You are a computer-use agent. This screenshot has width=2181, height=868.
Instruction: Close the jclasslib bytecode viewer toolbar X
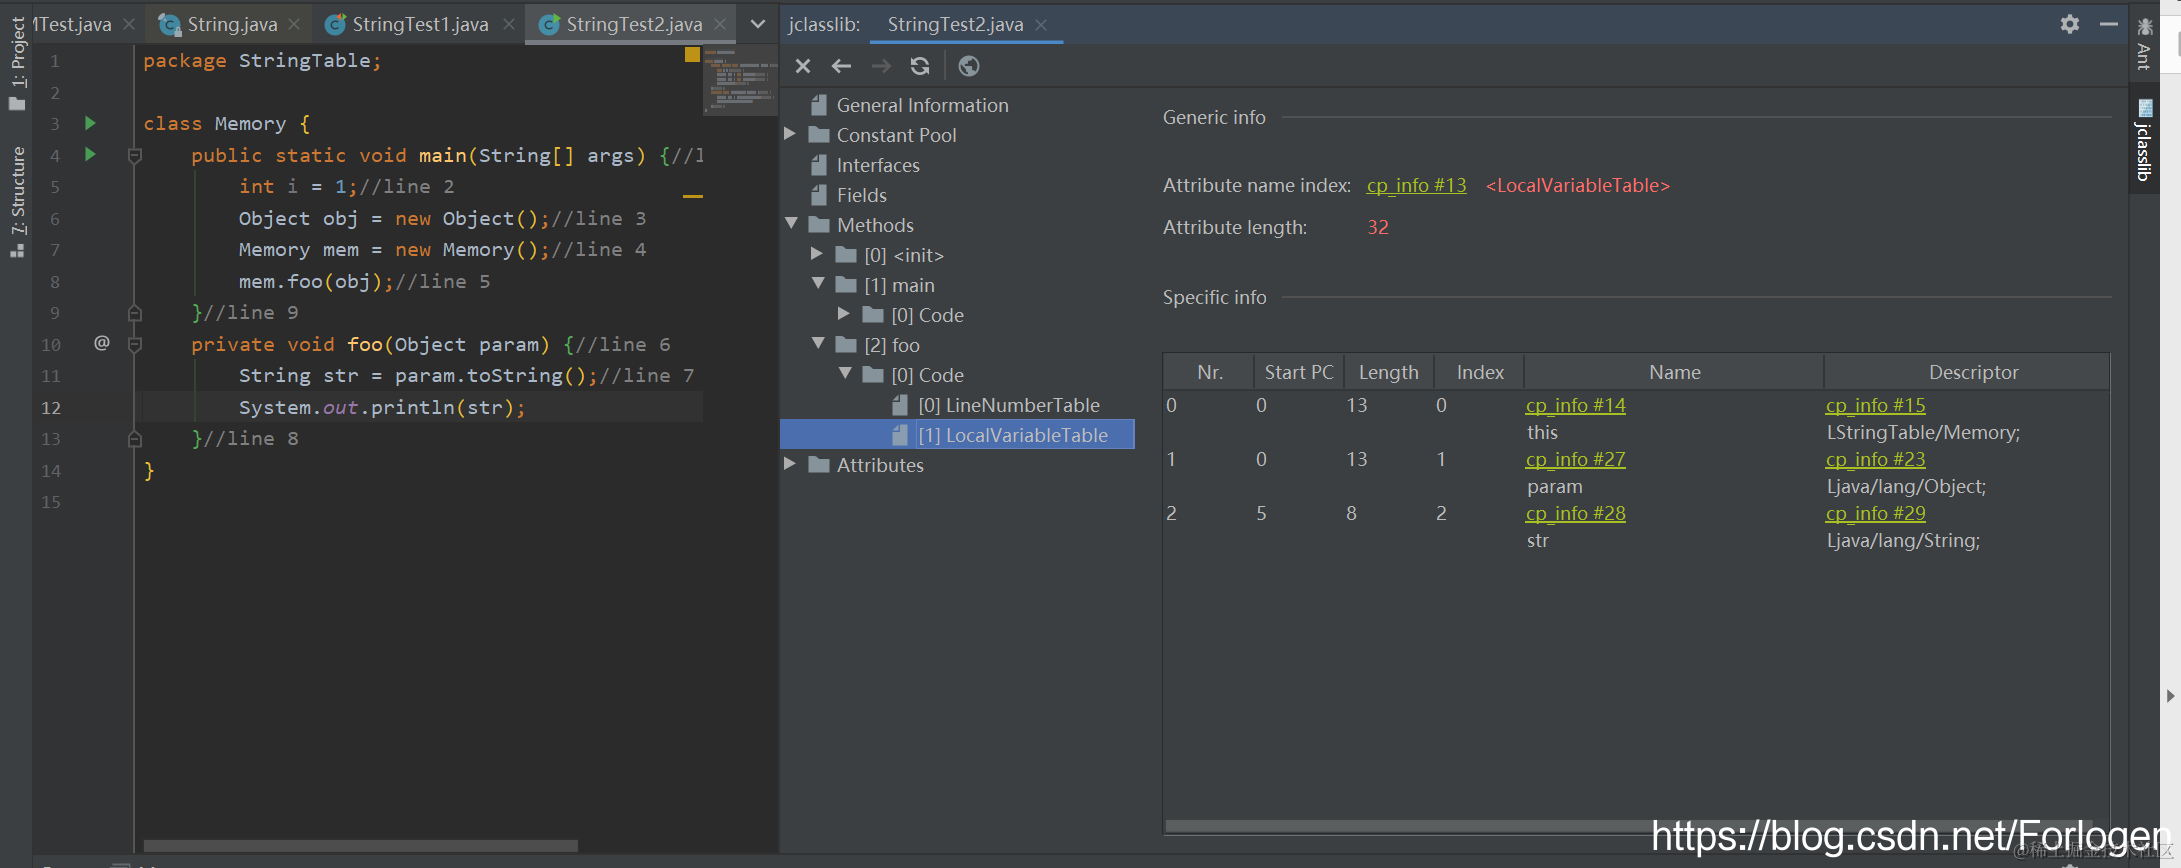(x=802, y=66)
